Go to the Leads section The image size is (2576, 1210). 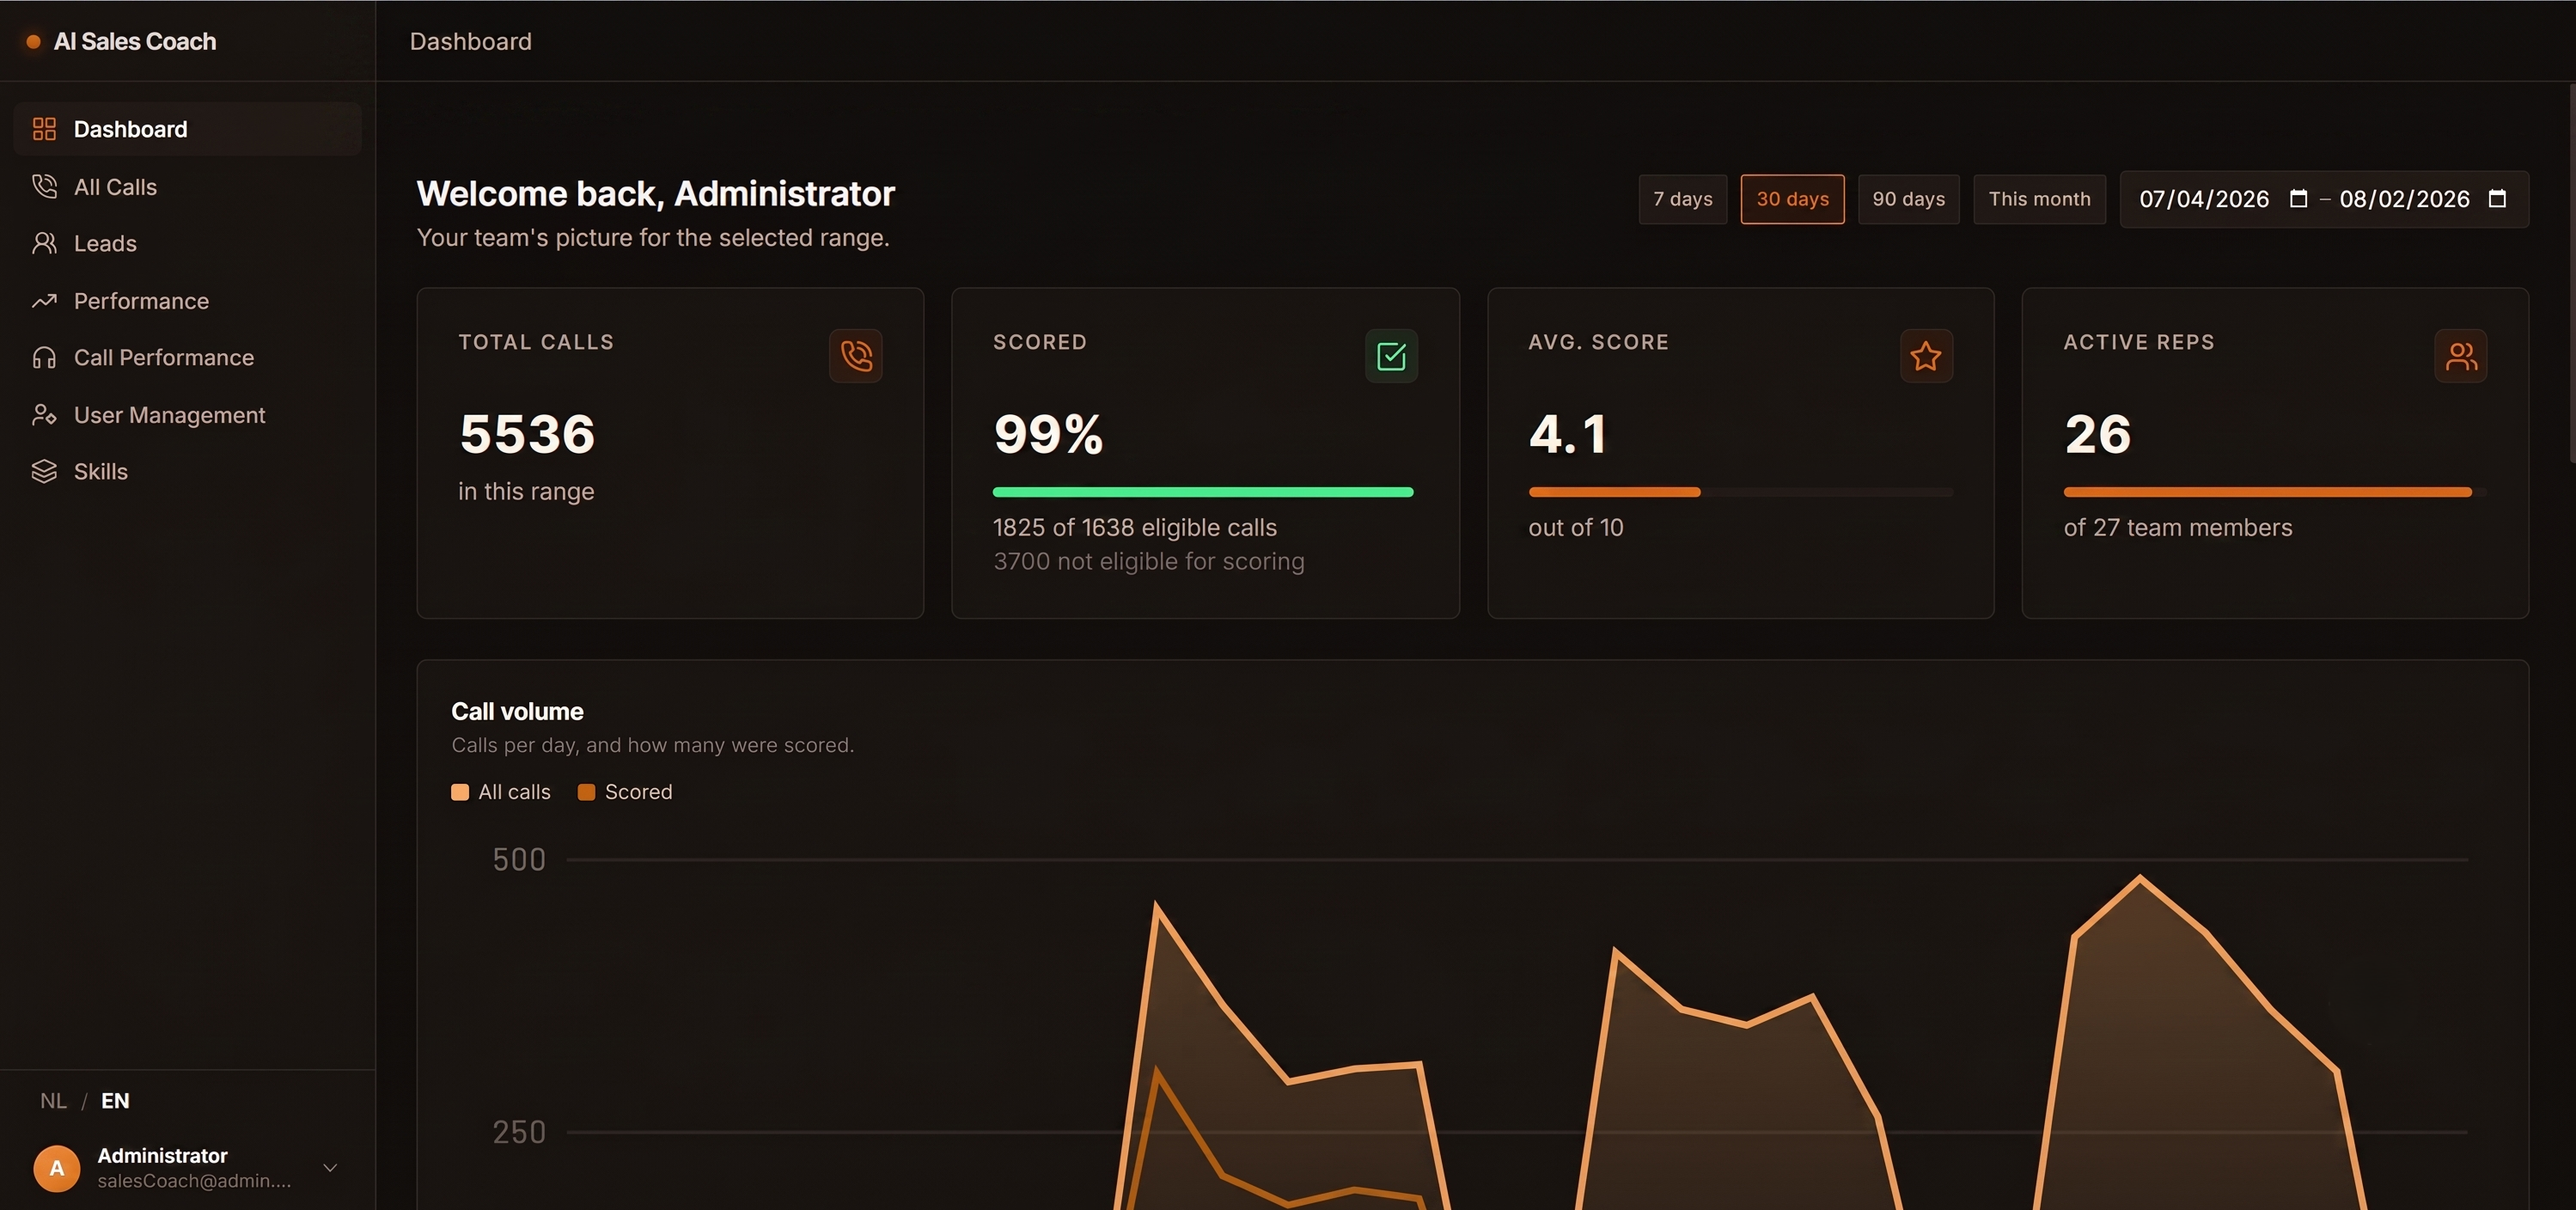(x=188, y=243)
